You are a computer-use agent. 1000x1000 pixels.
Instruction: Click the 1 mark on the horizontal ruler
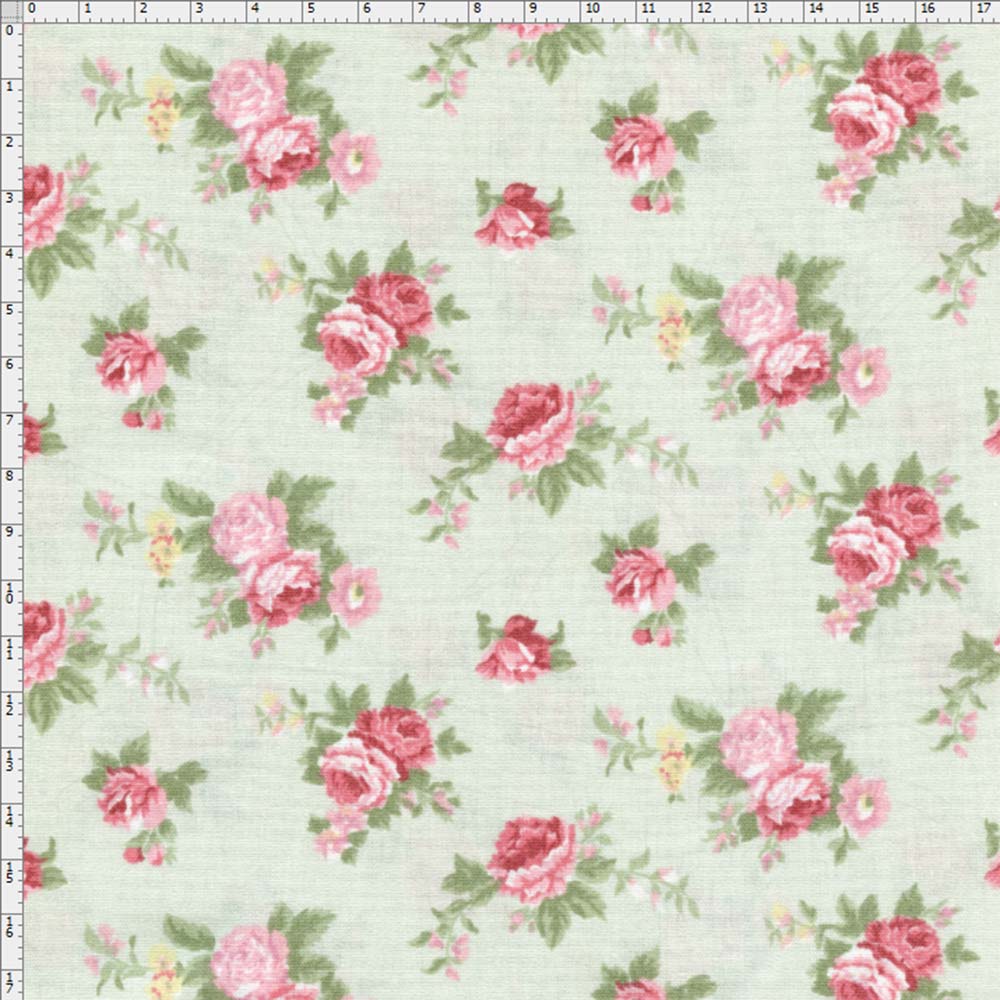point(87,9)
